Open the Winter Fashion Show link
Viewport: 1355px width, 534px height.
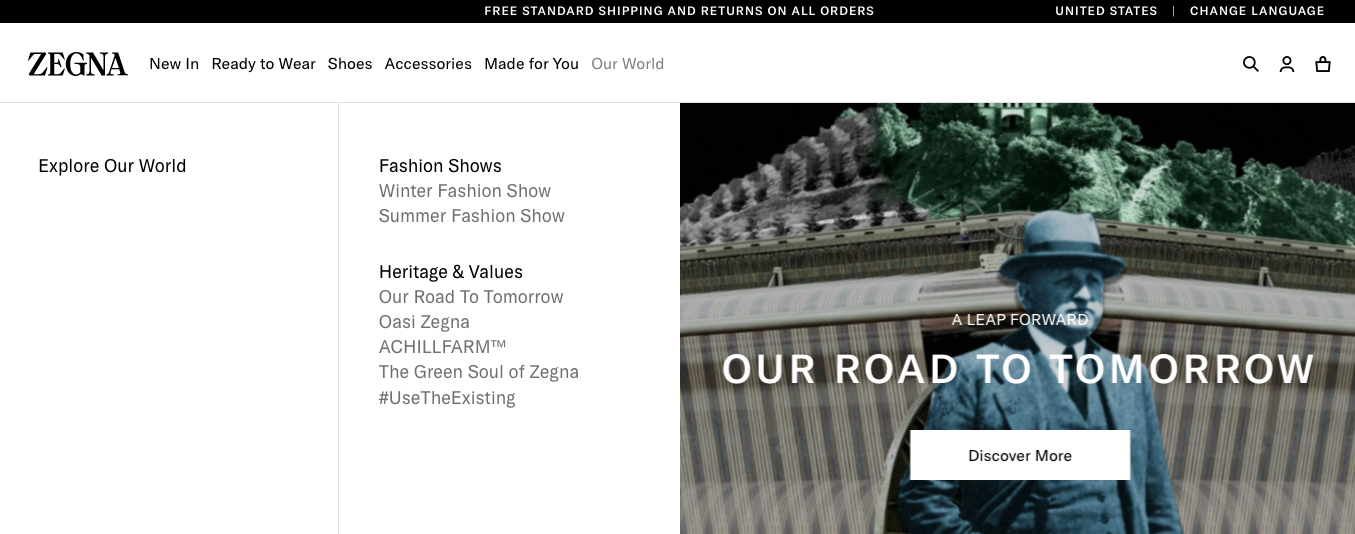tap(465, 191)
